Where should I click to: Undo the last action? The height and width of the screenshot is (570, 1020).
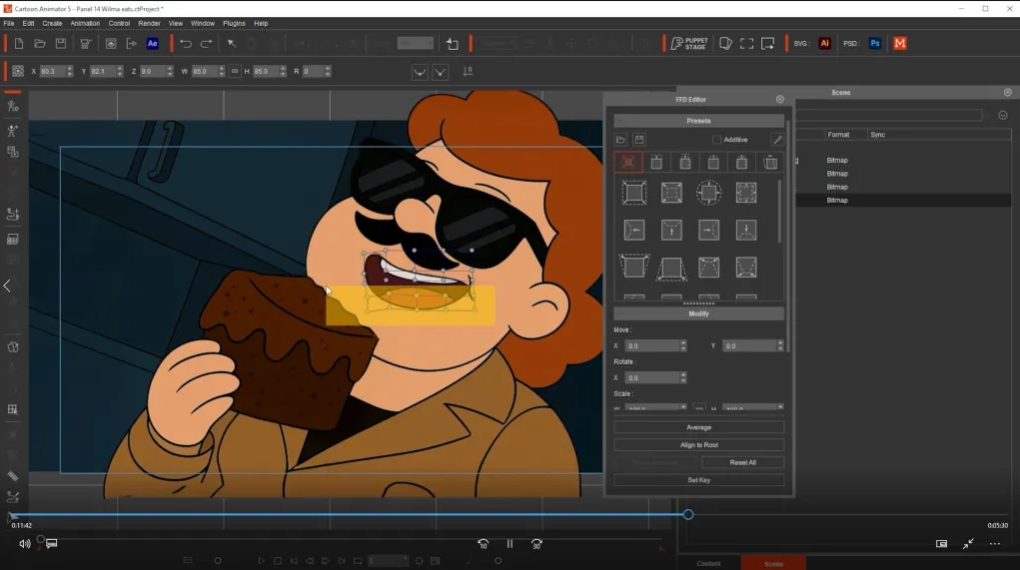[x=185, y=44]
